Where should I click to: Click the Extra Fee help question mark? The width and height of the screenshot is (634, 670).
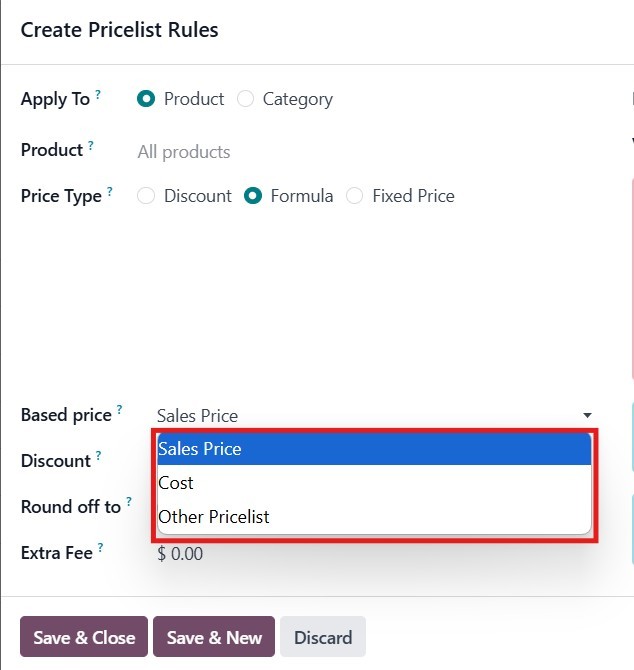point(101,548)
